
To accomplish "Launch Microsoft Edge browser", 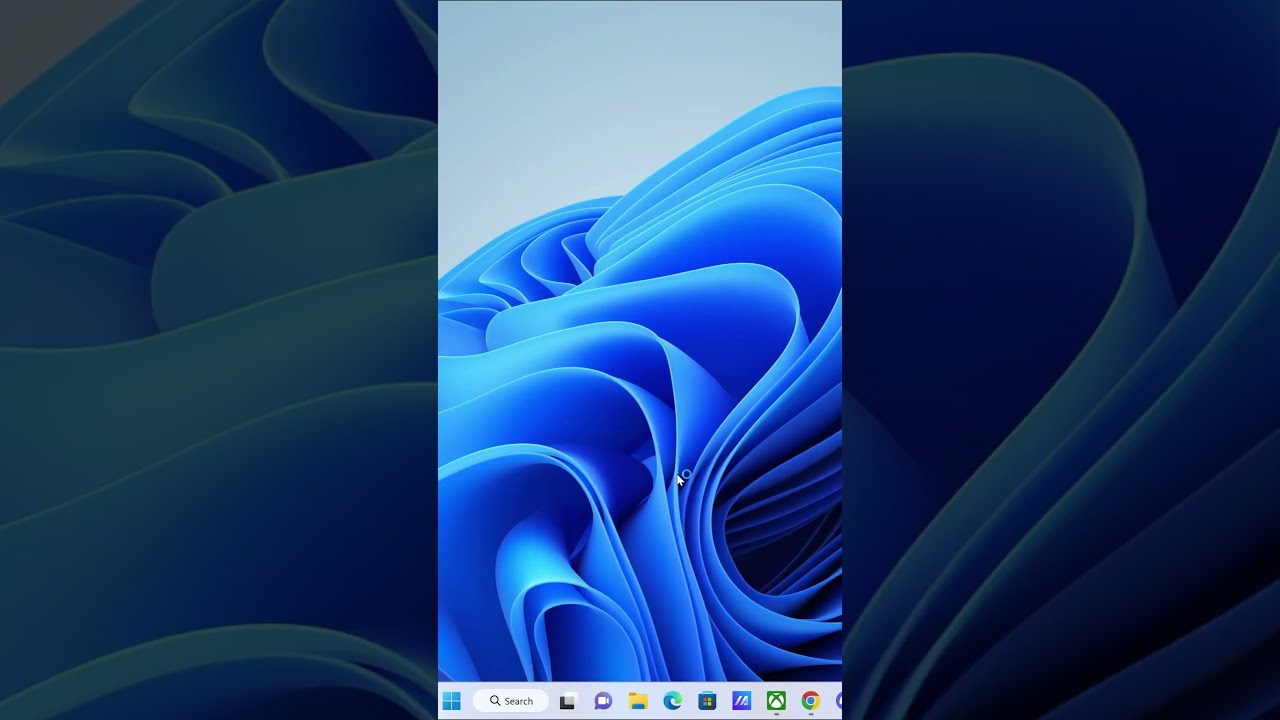I will click(673, 701).
